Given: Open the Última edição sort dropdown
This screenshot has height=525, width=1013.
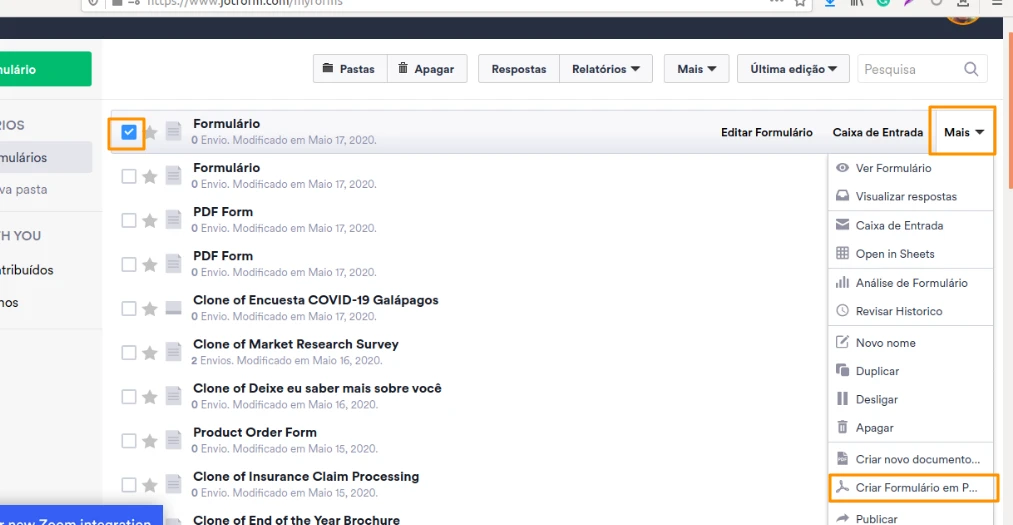Looking at the screenshot, I should [x=794, y=69].
